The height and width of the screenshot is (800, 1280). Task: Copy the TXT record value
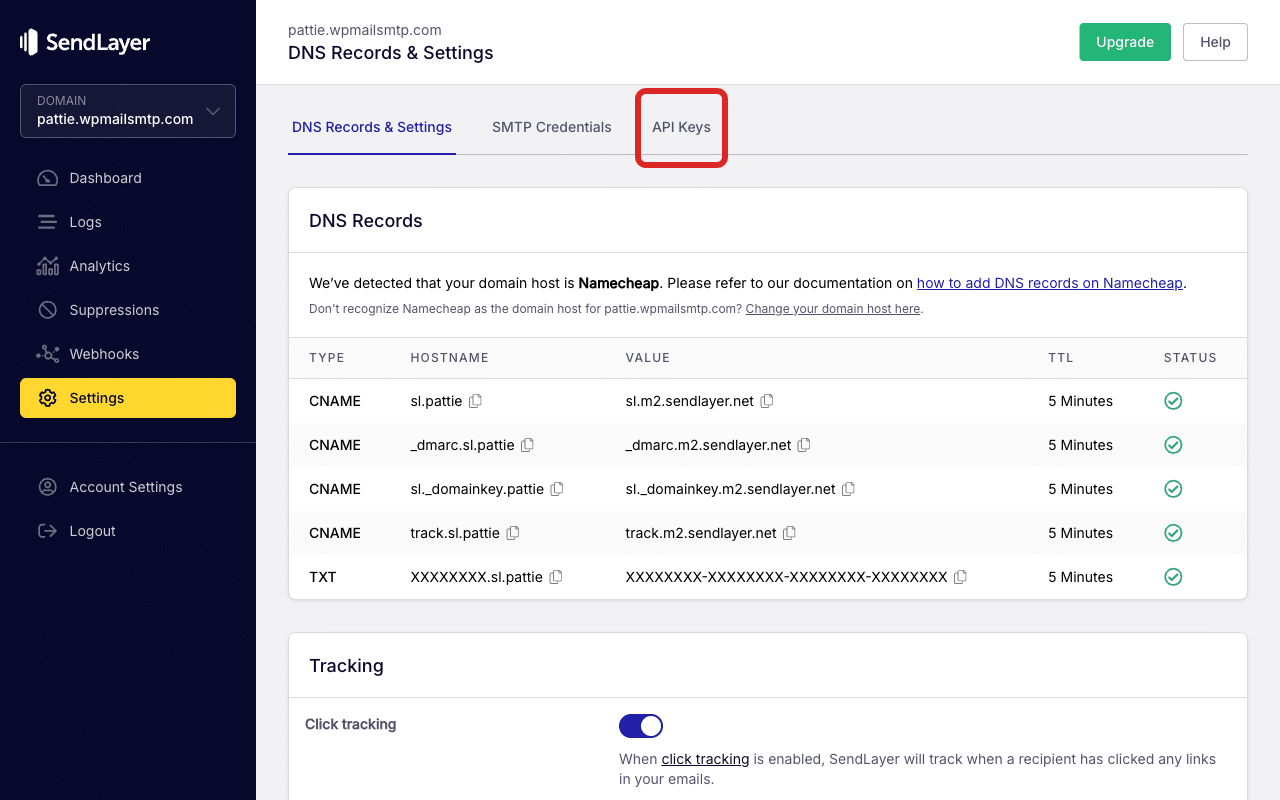pyautogui.click(x=960, y=577)
